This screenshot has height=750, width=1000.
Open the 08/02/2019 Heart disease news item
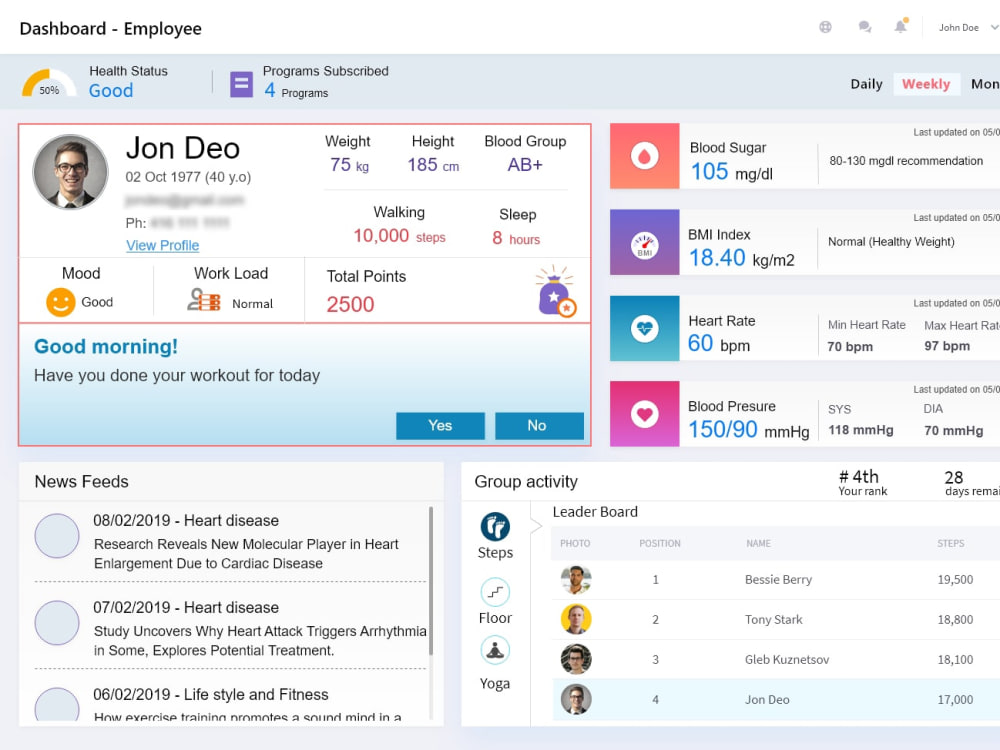[230, 541]
